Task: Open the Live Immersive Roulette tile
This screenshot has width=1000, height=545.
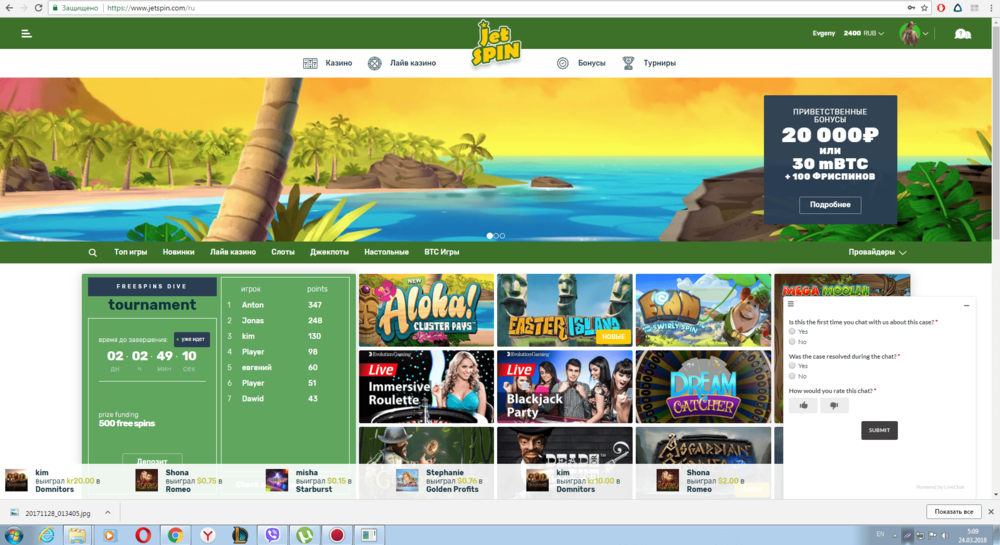Action: pyautogui.click(x=426, y=387)
